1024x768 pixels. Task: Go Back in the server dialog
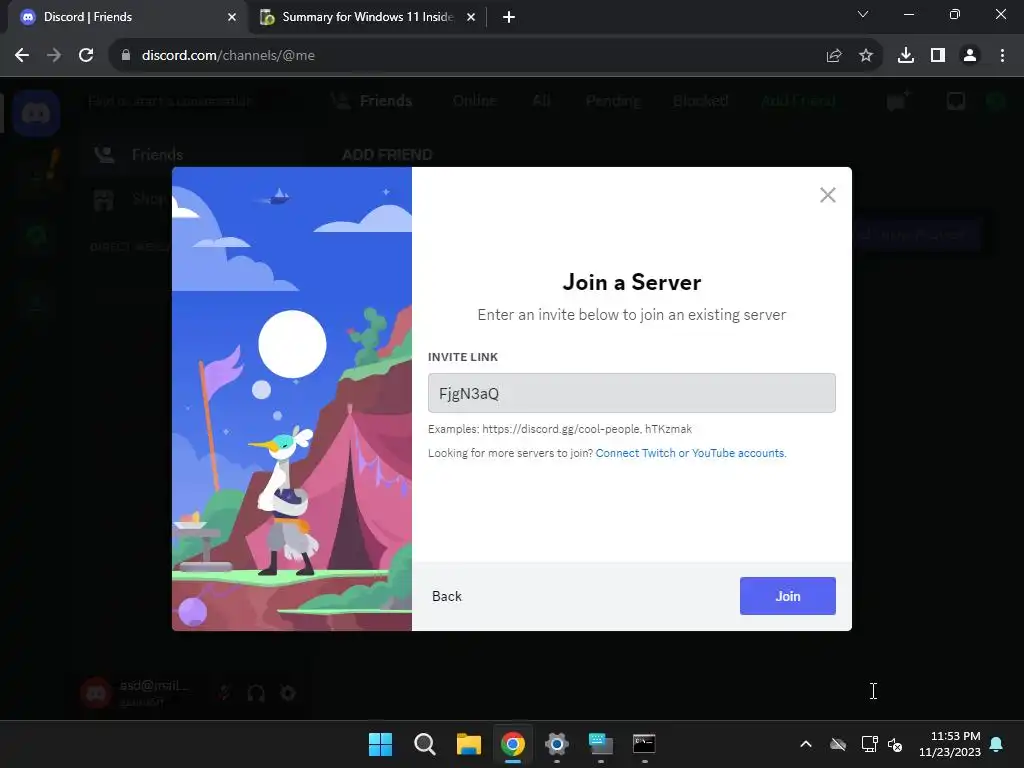point(447,596)
